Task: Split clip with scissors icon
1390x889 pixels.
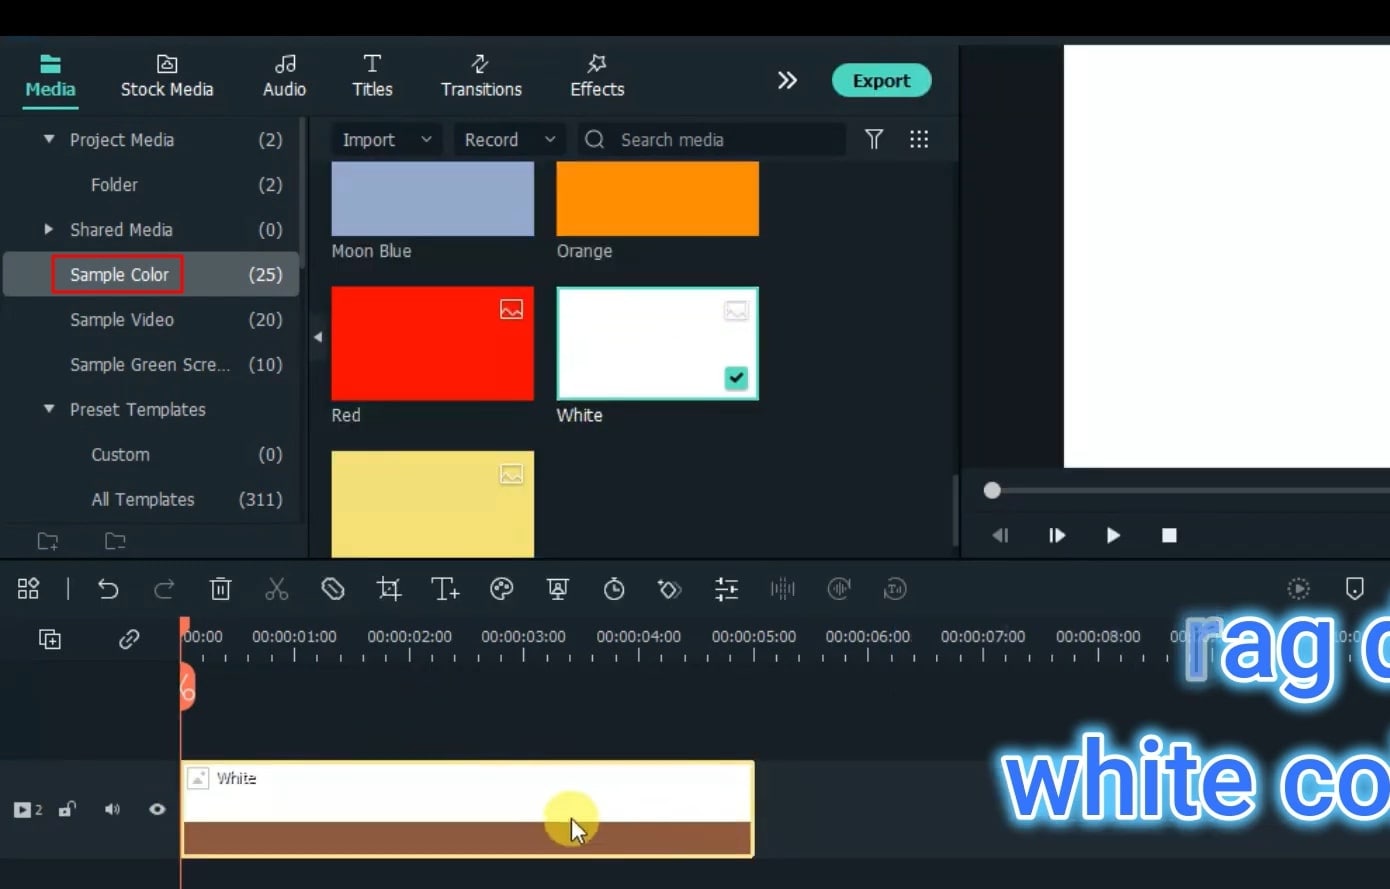Action: (277, 589)
